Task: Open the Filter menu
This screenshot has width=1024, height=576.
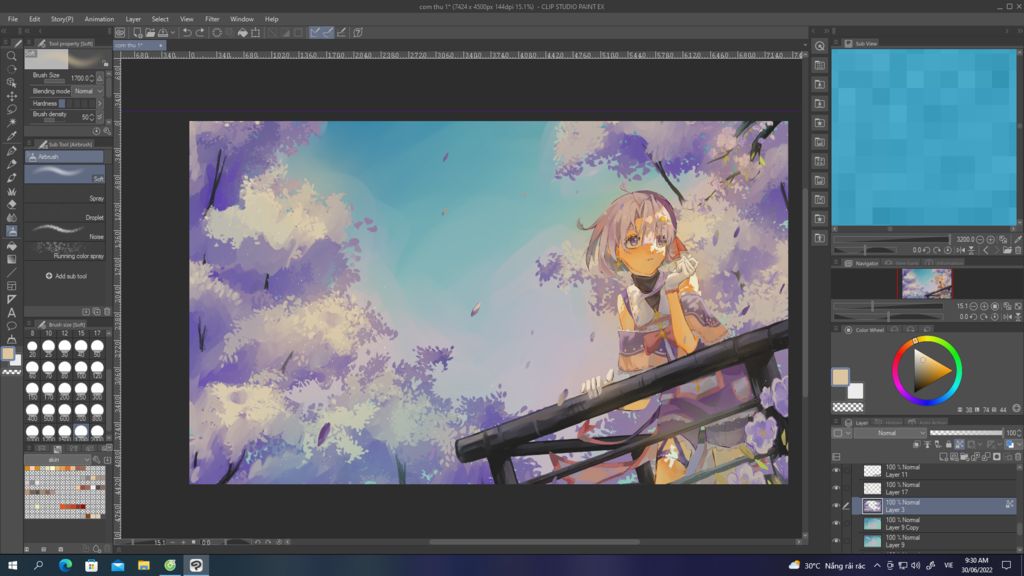Action: coord(212,19)
